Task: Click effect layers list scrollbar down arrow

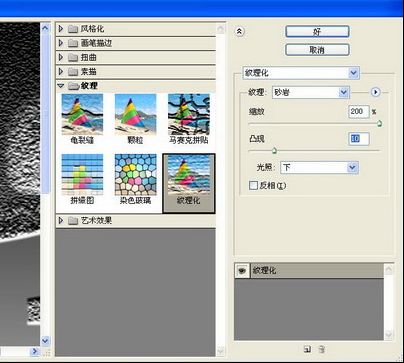Action: (x=389, y=334)
